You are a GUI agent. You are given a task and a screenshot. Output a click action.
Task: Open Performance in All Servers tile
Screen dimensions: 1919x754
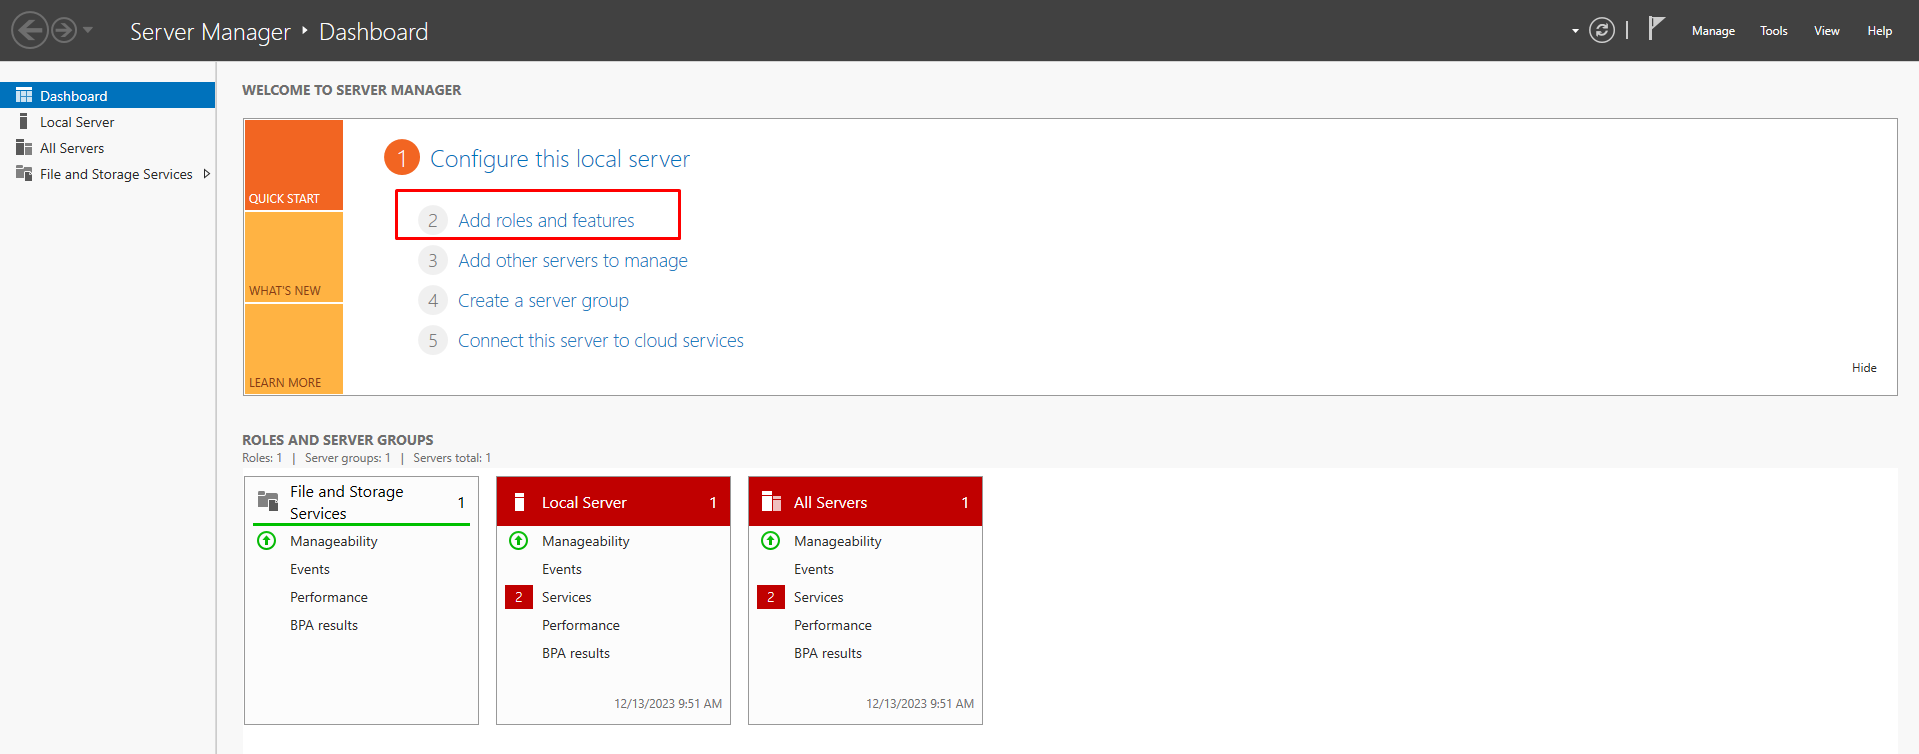(833, 625)
